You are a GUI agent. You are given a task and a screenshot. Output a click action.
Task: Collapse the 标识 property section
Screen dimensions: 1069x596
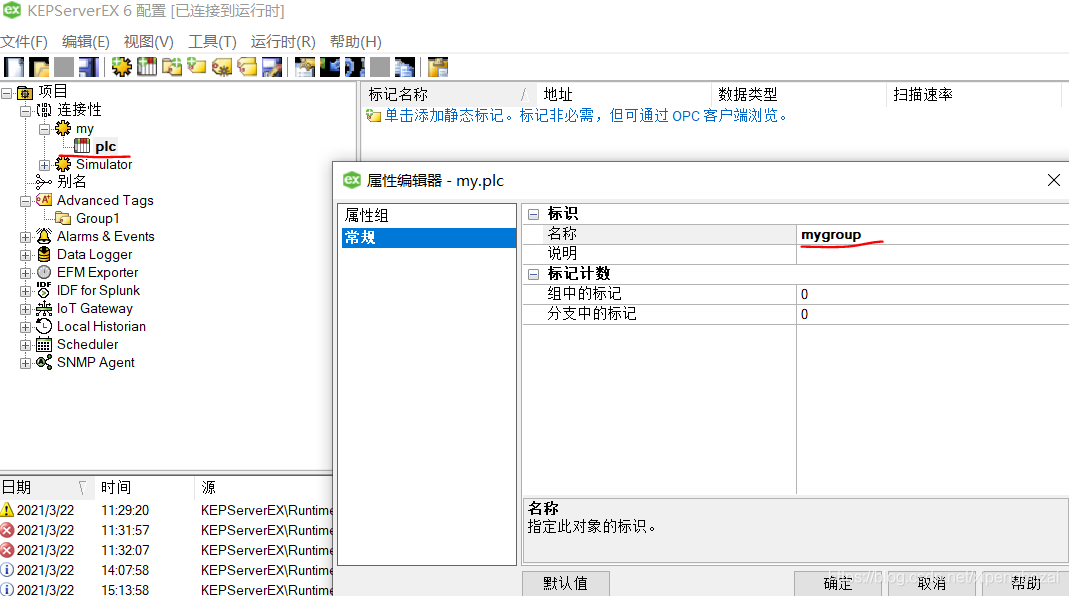click(x=533, y=214)
